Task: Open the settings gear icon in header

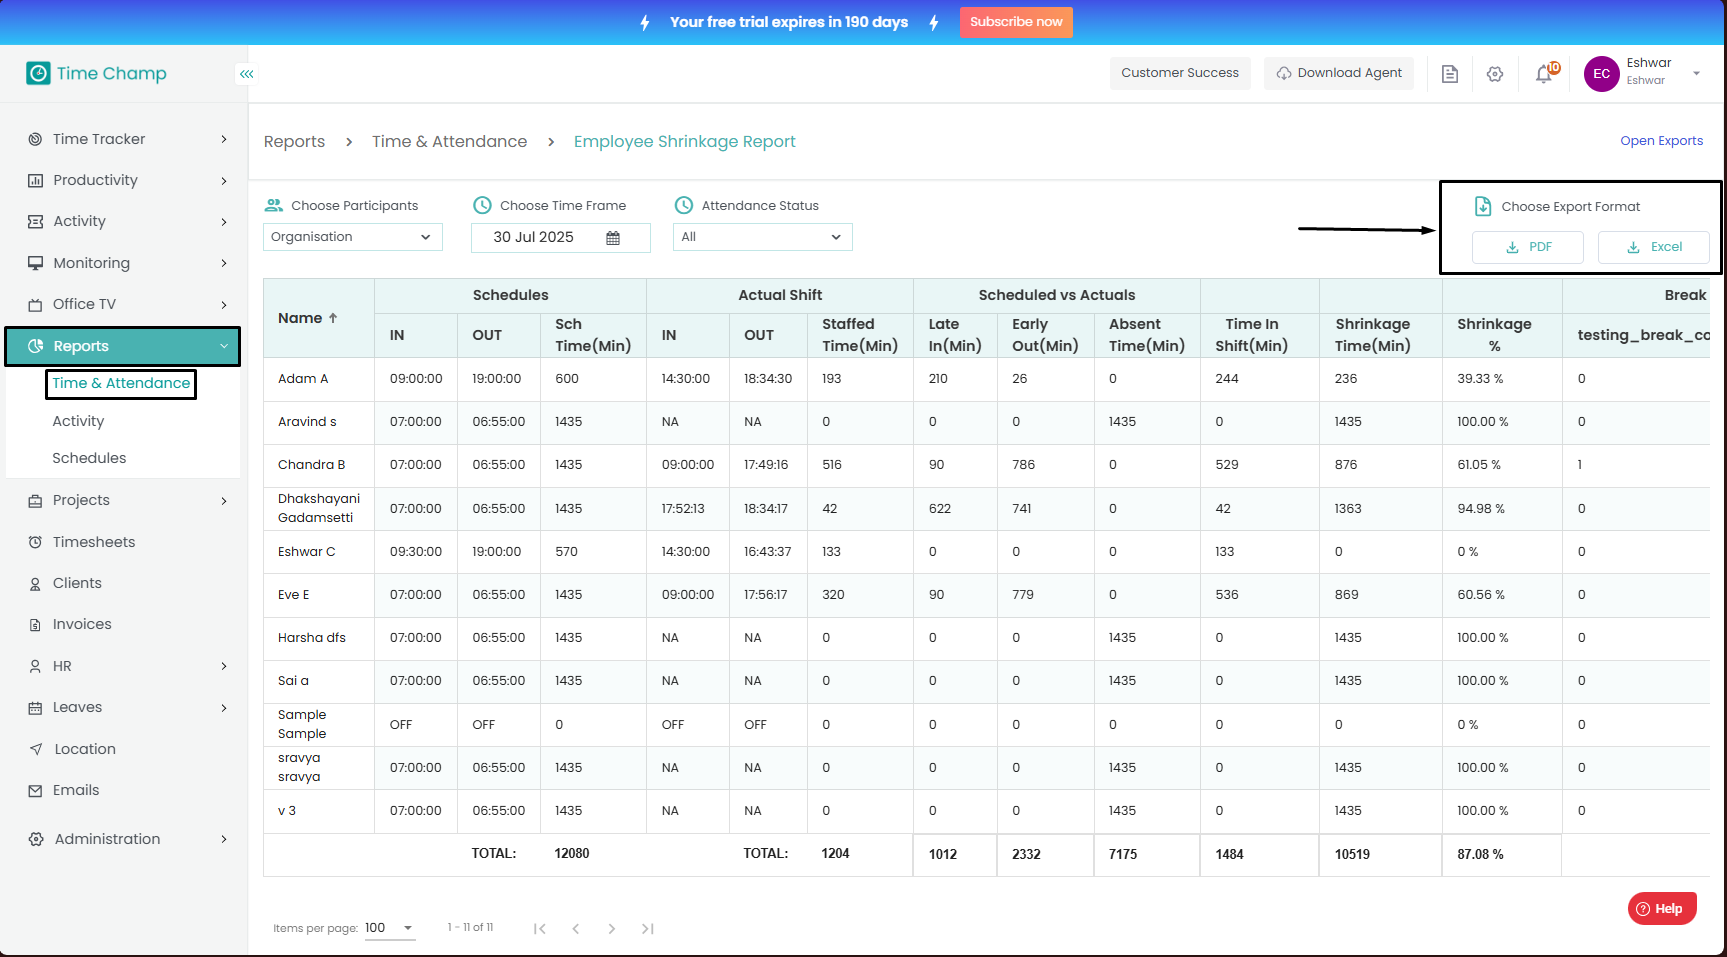Action: (1495, 74)
